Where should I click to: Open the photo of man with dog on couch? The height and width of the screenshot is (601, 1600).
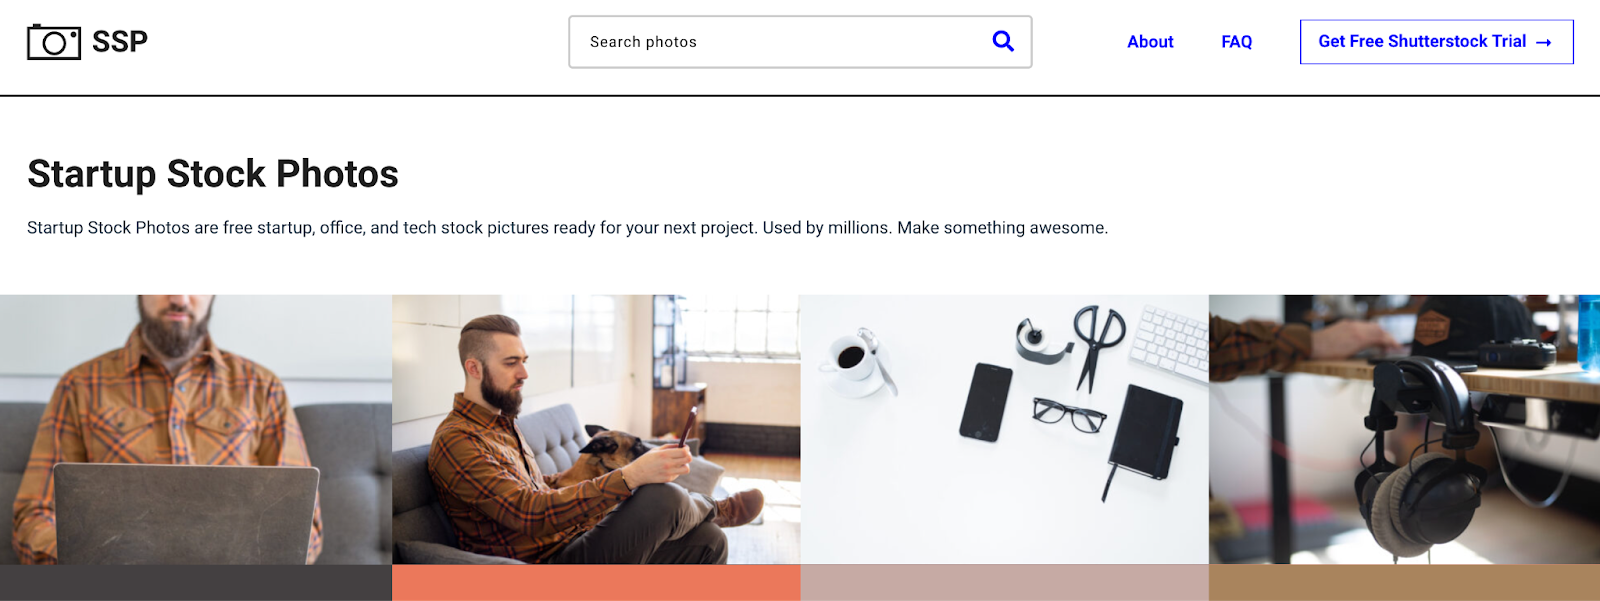point(596,429)
